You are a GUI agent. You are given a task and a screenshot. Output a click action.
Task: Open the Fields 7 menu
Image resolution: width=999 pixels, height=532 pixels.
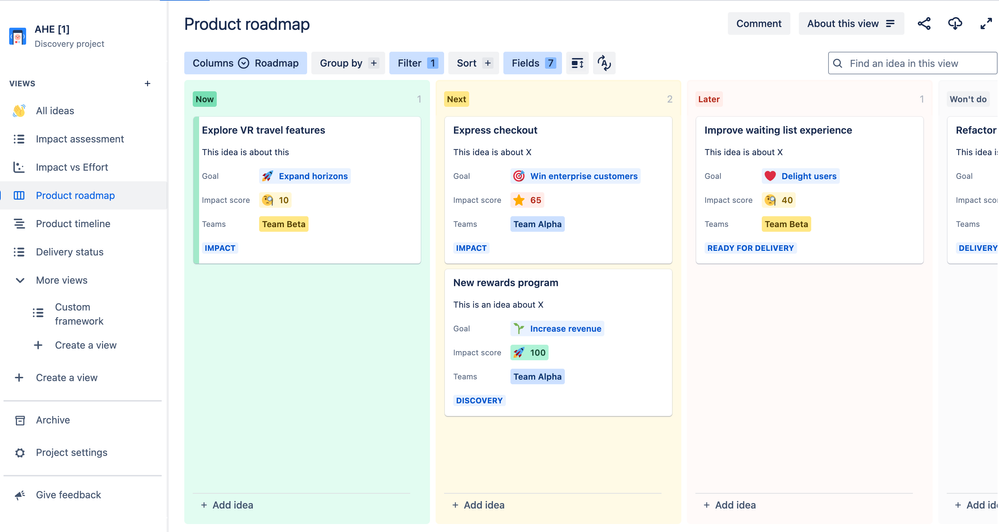pyautogui.click(x=533, y=63)
